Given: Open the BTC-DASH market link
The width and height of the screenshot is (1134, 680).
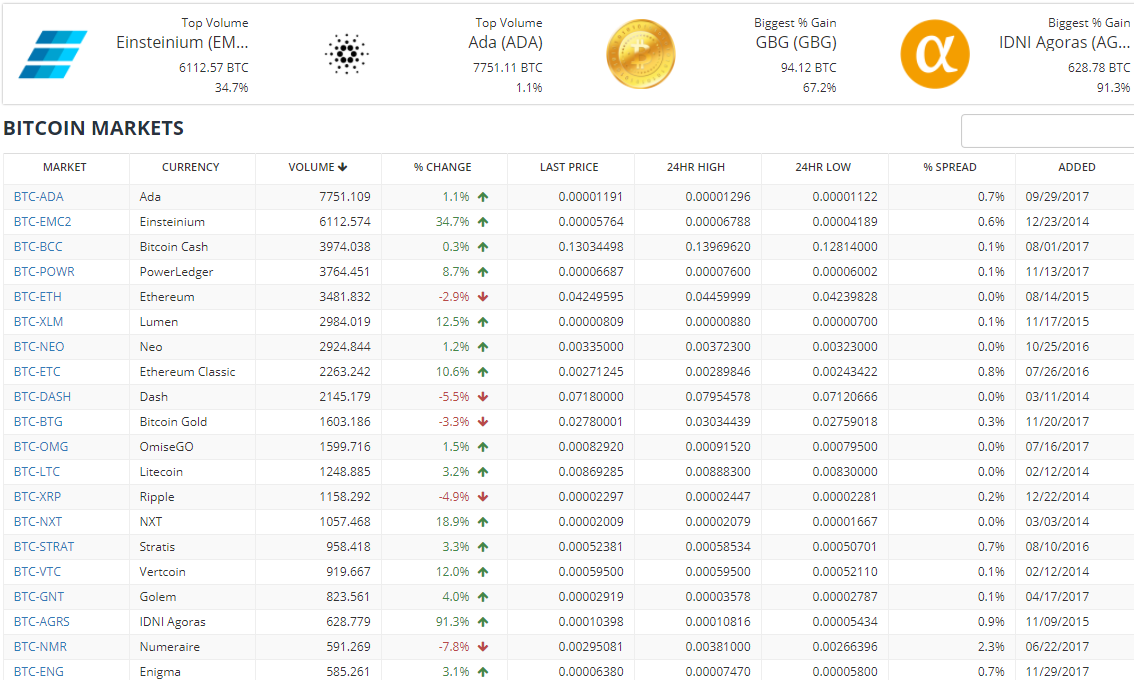Looking at the screenshot, I should (42, 396).
